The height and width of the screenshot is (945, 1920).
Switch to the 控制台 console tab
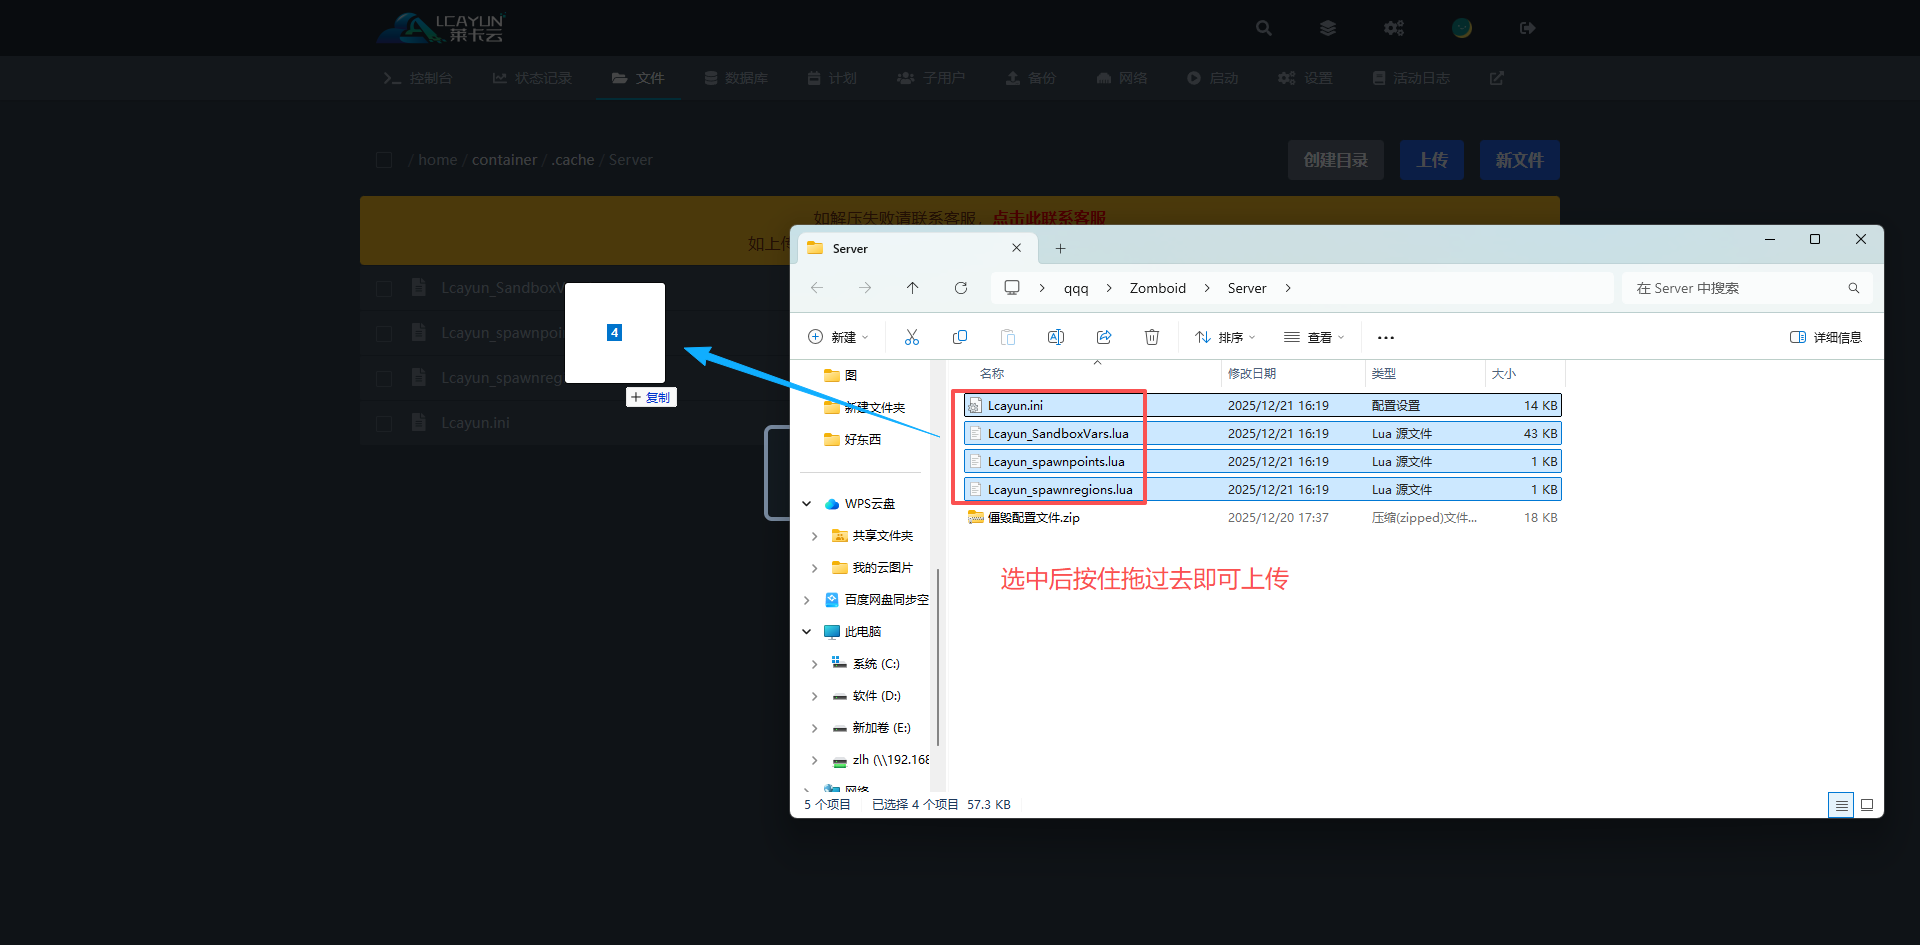coord(419,78)
